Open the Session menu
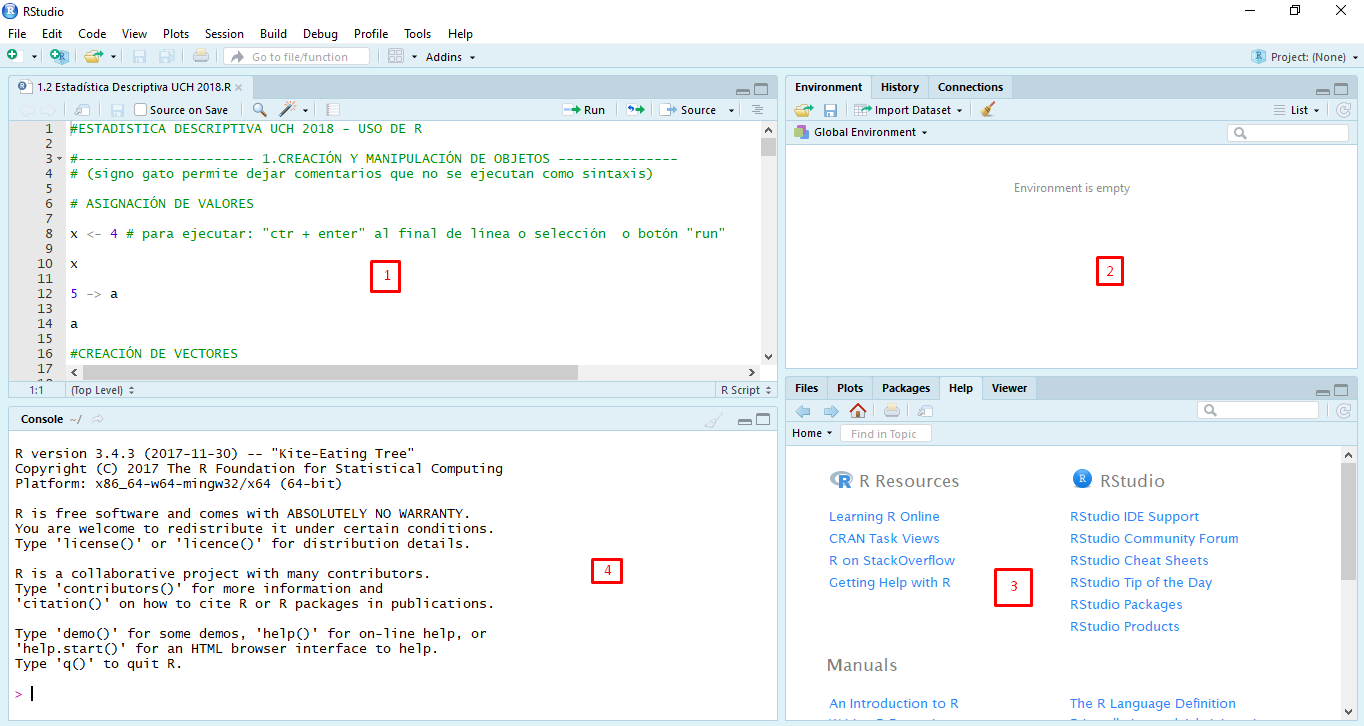Screen dimensions: 1364x726 tap(224, 34)
